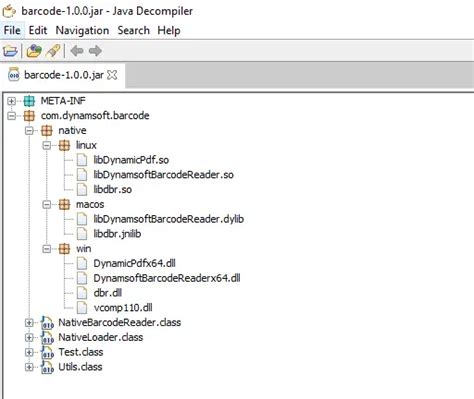This screenshot has height=399, width=474.
Task: Open Test.class label
Action: tap(81, 352)
